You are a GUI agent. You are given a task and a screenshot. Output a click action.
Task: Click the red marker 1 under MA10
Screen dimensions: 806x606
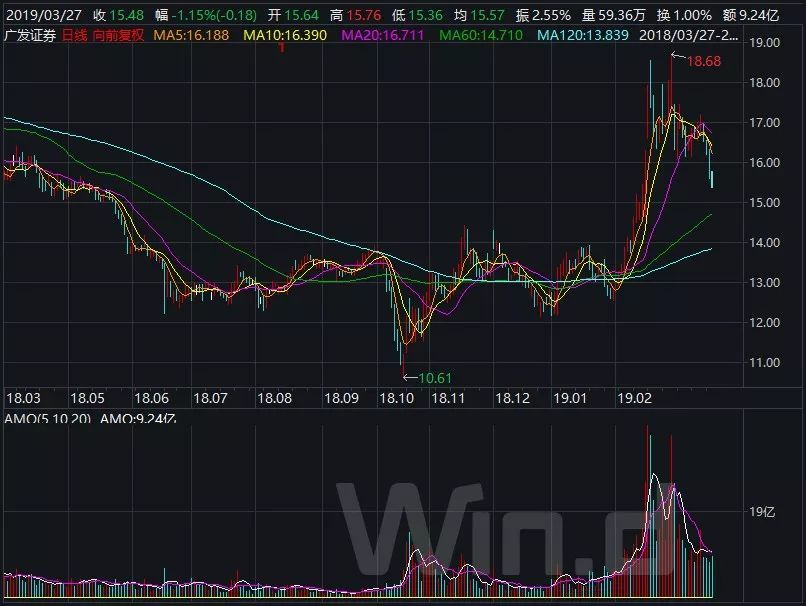[x=282, y=48]
